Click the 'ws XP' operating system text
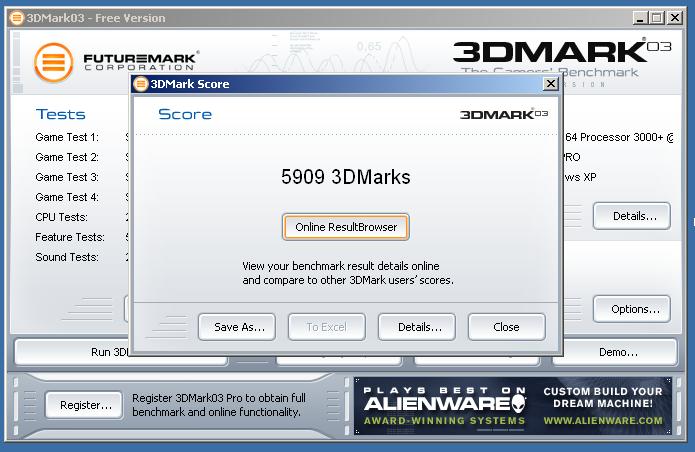This screenshot has height=452, width=695. (580, 177)
